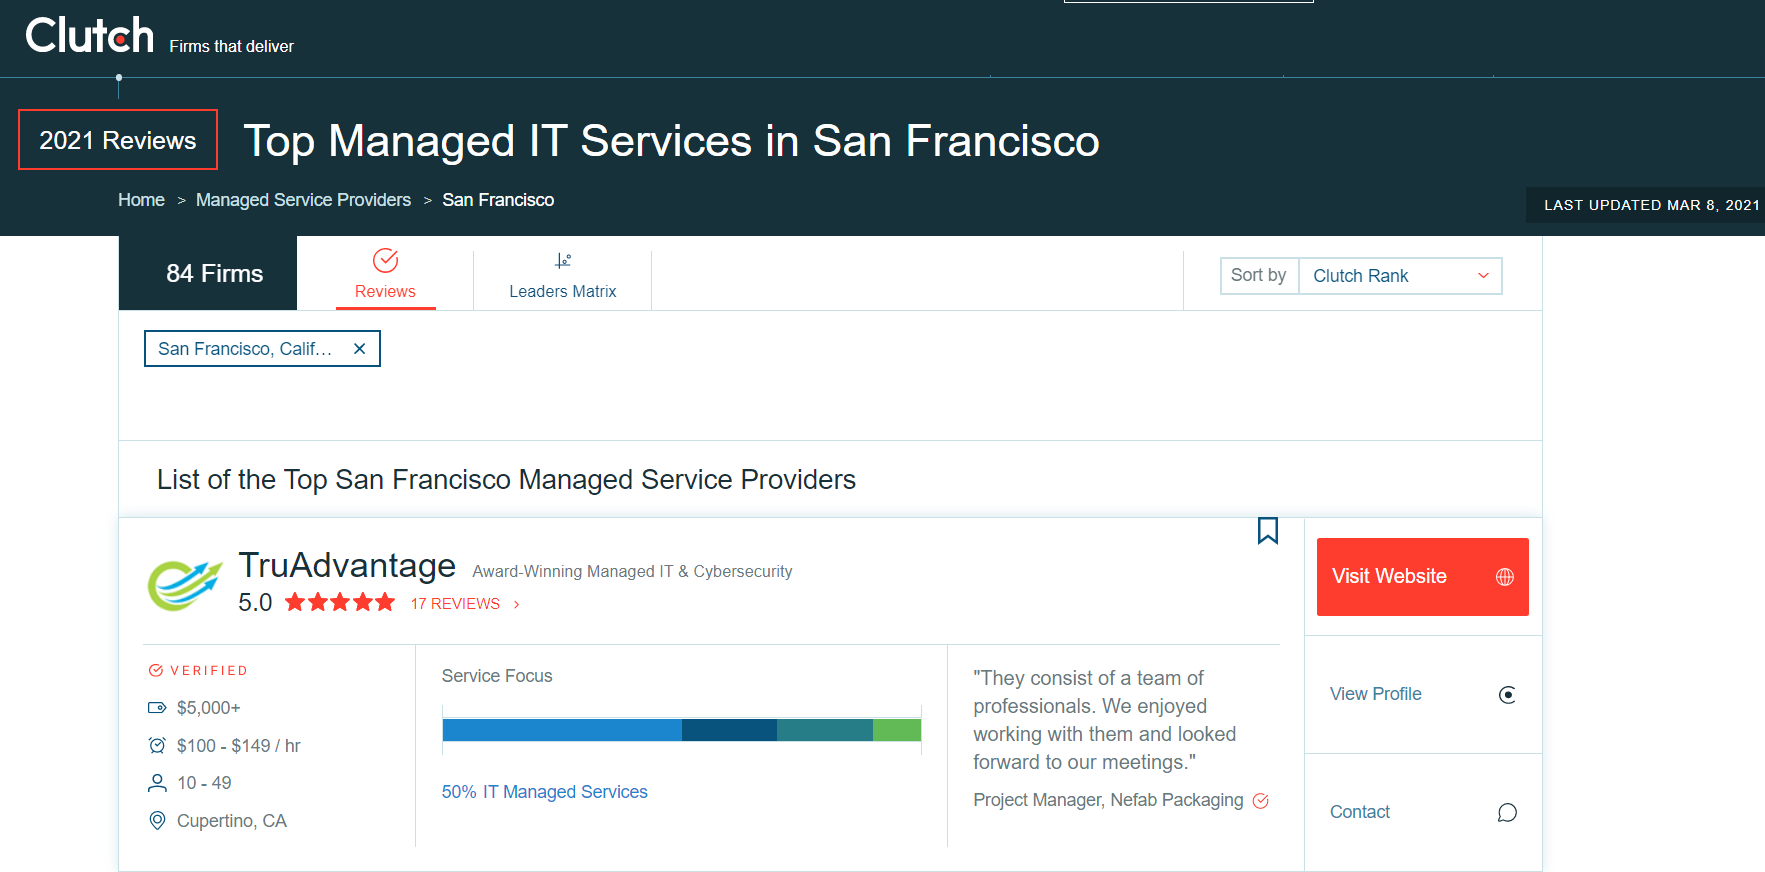Open the Sort by Clutch Rank dropdown
Screen dimensions: 1765x872
[1399, 276]
